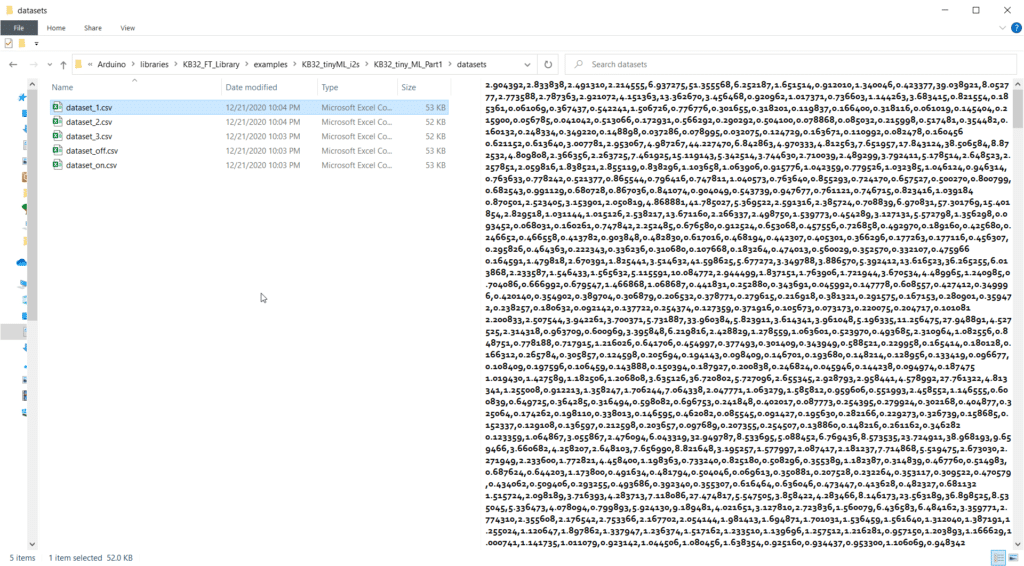Click the Quick access star in navigation pane
Image resolution: width=1024 pixels, height=566 pixels.
tap(22, 97)
